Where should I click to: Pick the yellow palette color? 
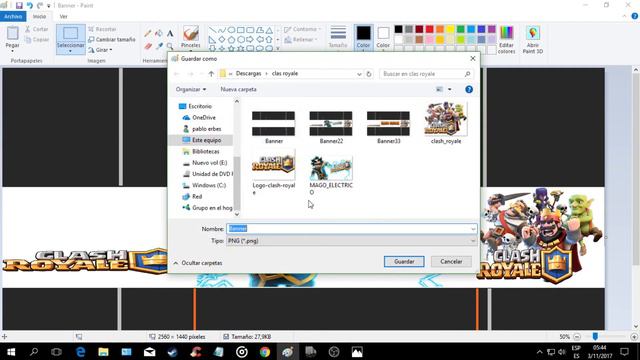450,29
